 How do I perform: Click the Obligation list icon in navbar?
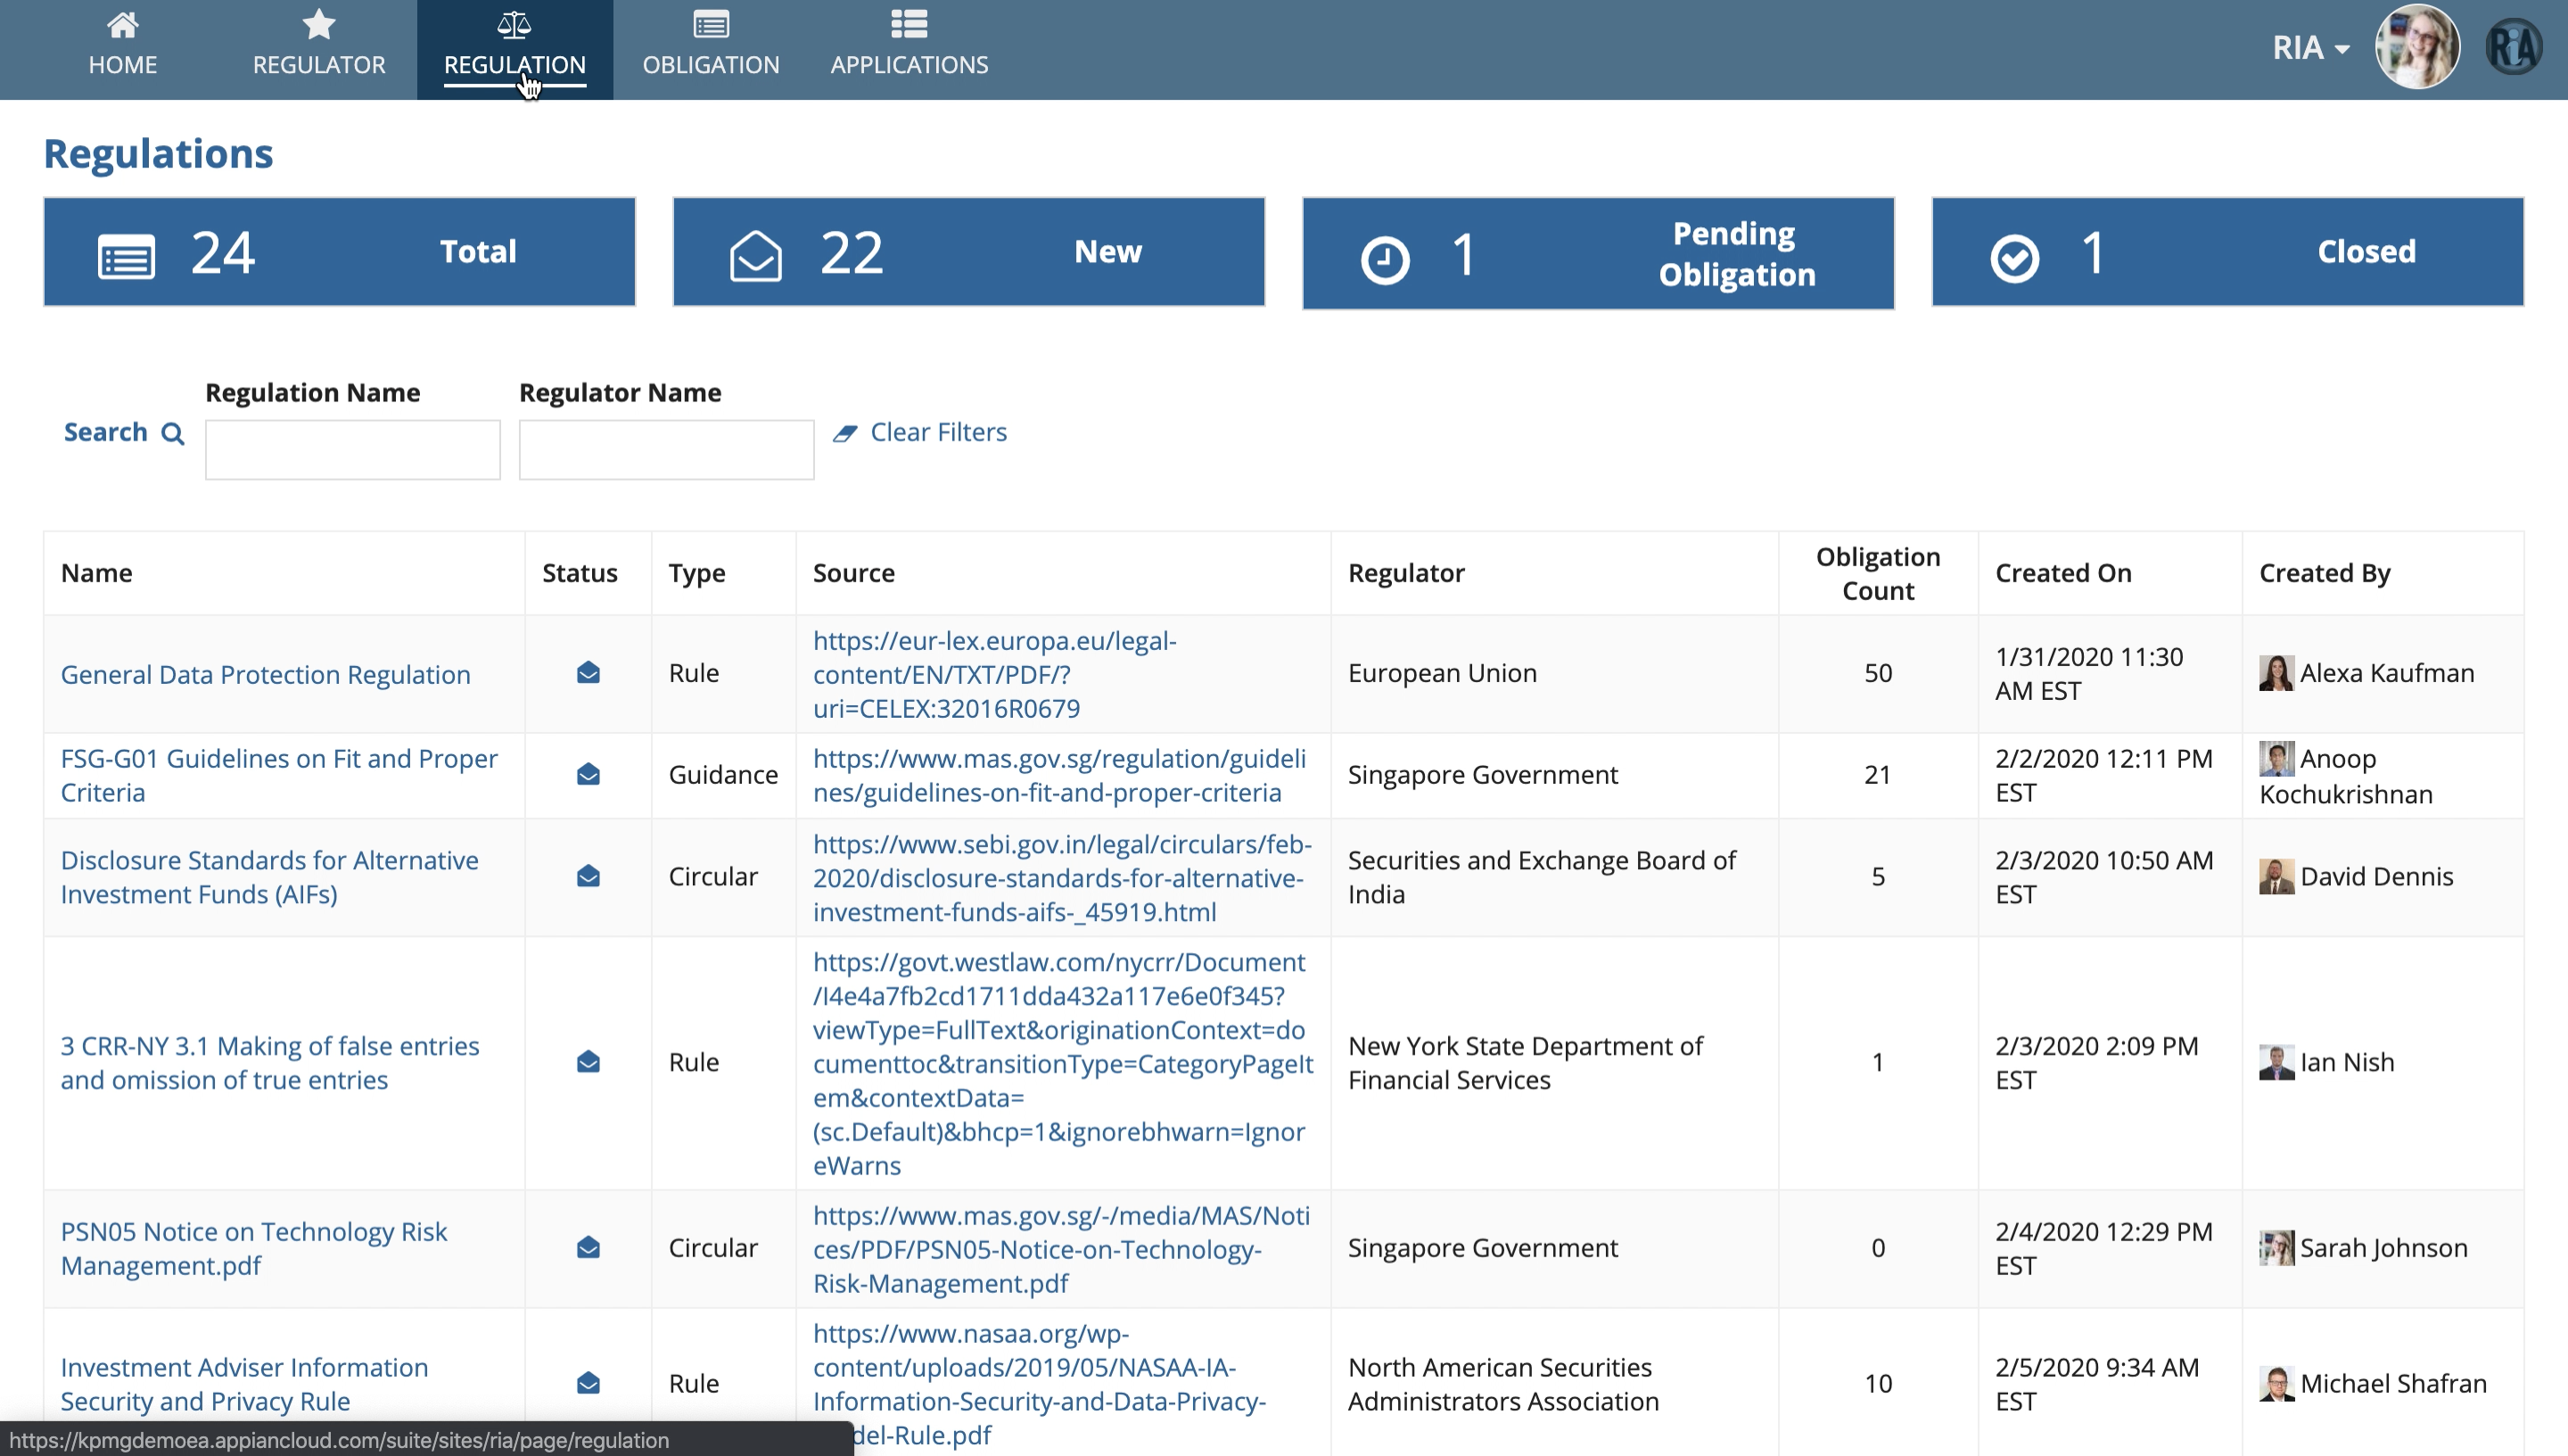point(710,24)
